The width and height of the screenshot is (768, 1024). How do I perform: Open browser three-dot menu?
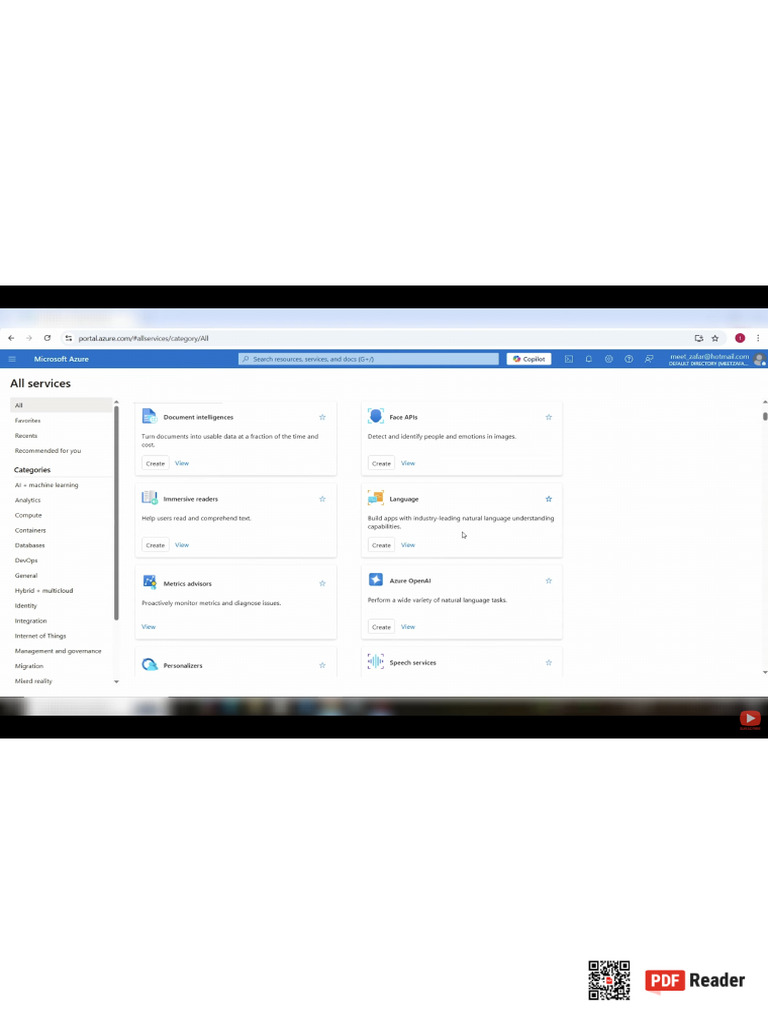click(x=758, y=338)
